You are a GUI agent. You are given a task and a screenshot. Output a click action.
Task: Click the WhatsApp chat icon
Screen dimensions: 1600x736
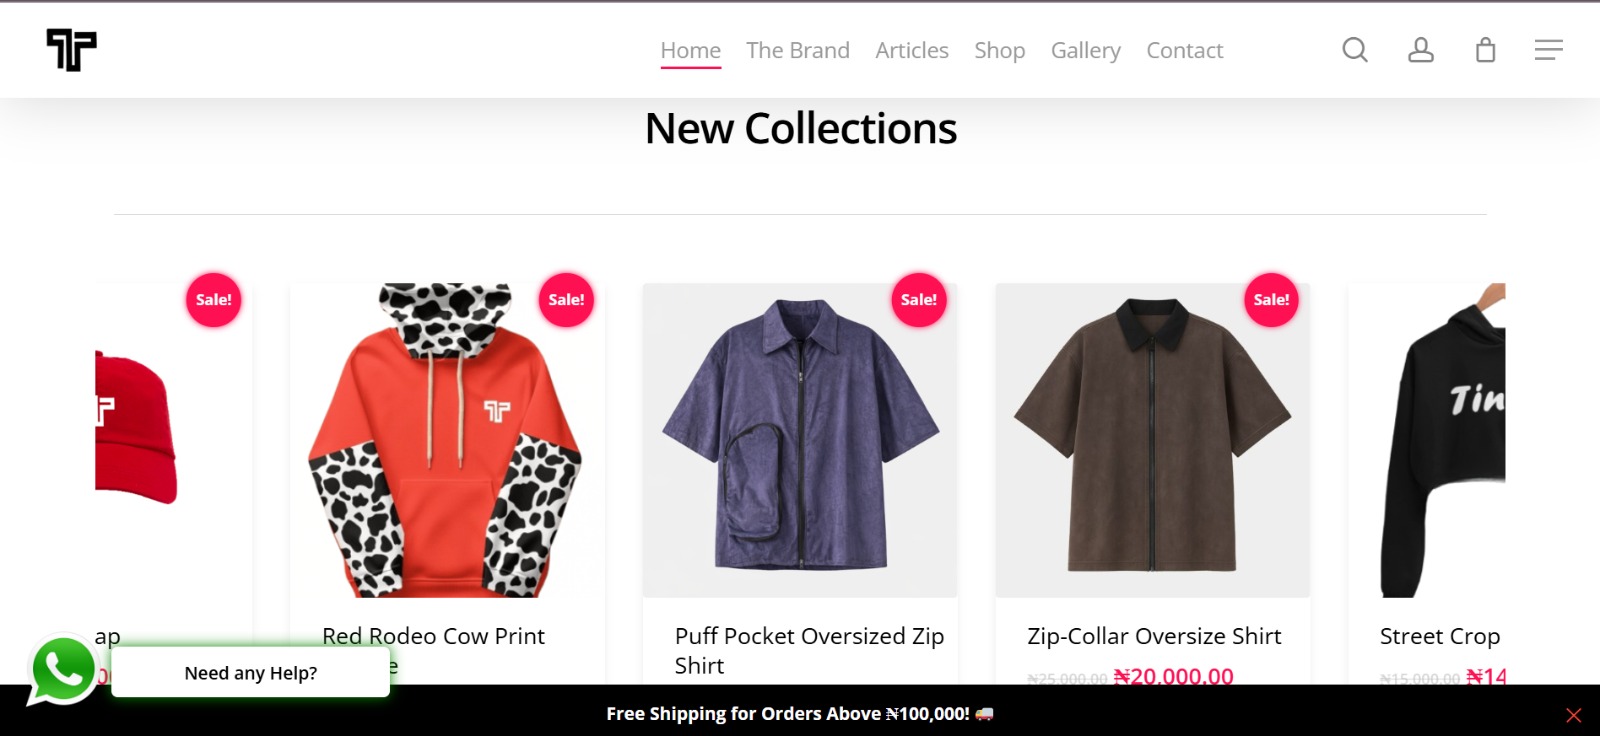point(63,670)
